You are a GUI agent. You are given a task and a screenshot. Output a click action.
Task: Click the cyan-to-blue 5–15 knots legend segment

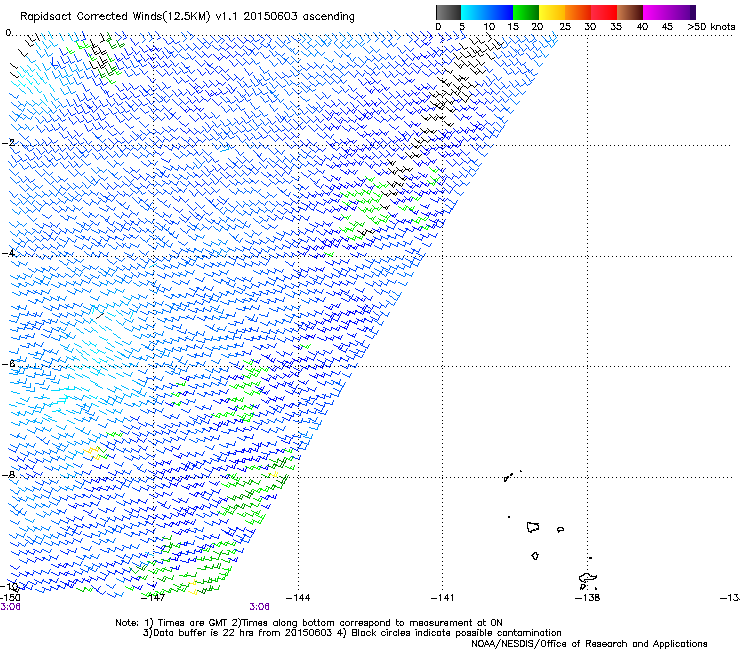[487, 12]
